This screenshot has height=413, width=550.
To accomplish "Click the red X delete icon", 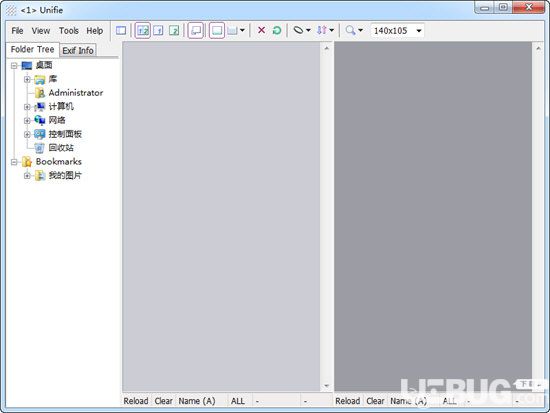I will click(261, 30).
